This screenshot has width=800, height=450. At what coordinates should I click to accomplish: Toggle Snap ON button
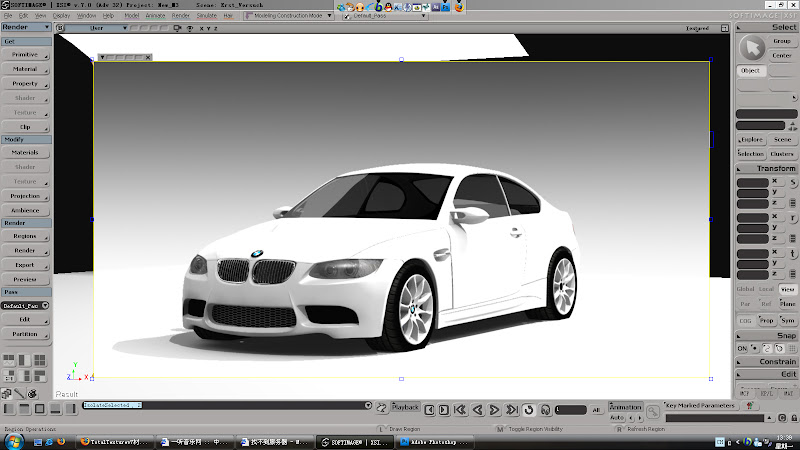(x=742, y=348)
